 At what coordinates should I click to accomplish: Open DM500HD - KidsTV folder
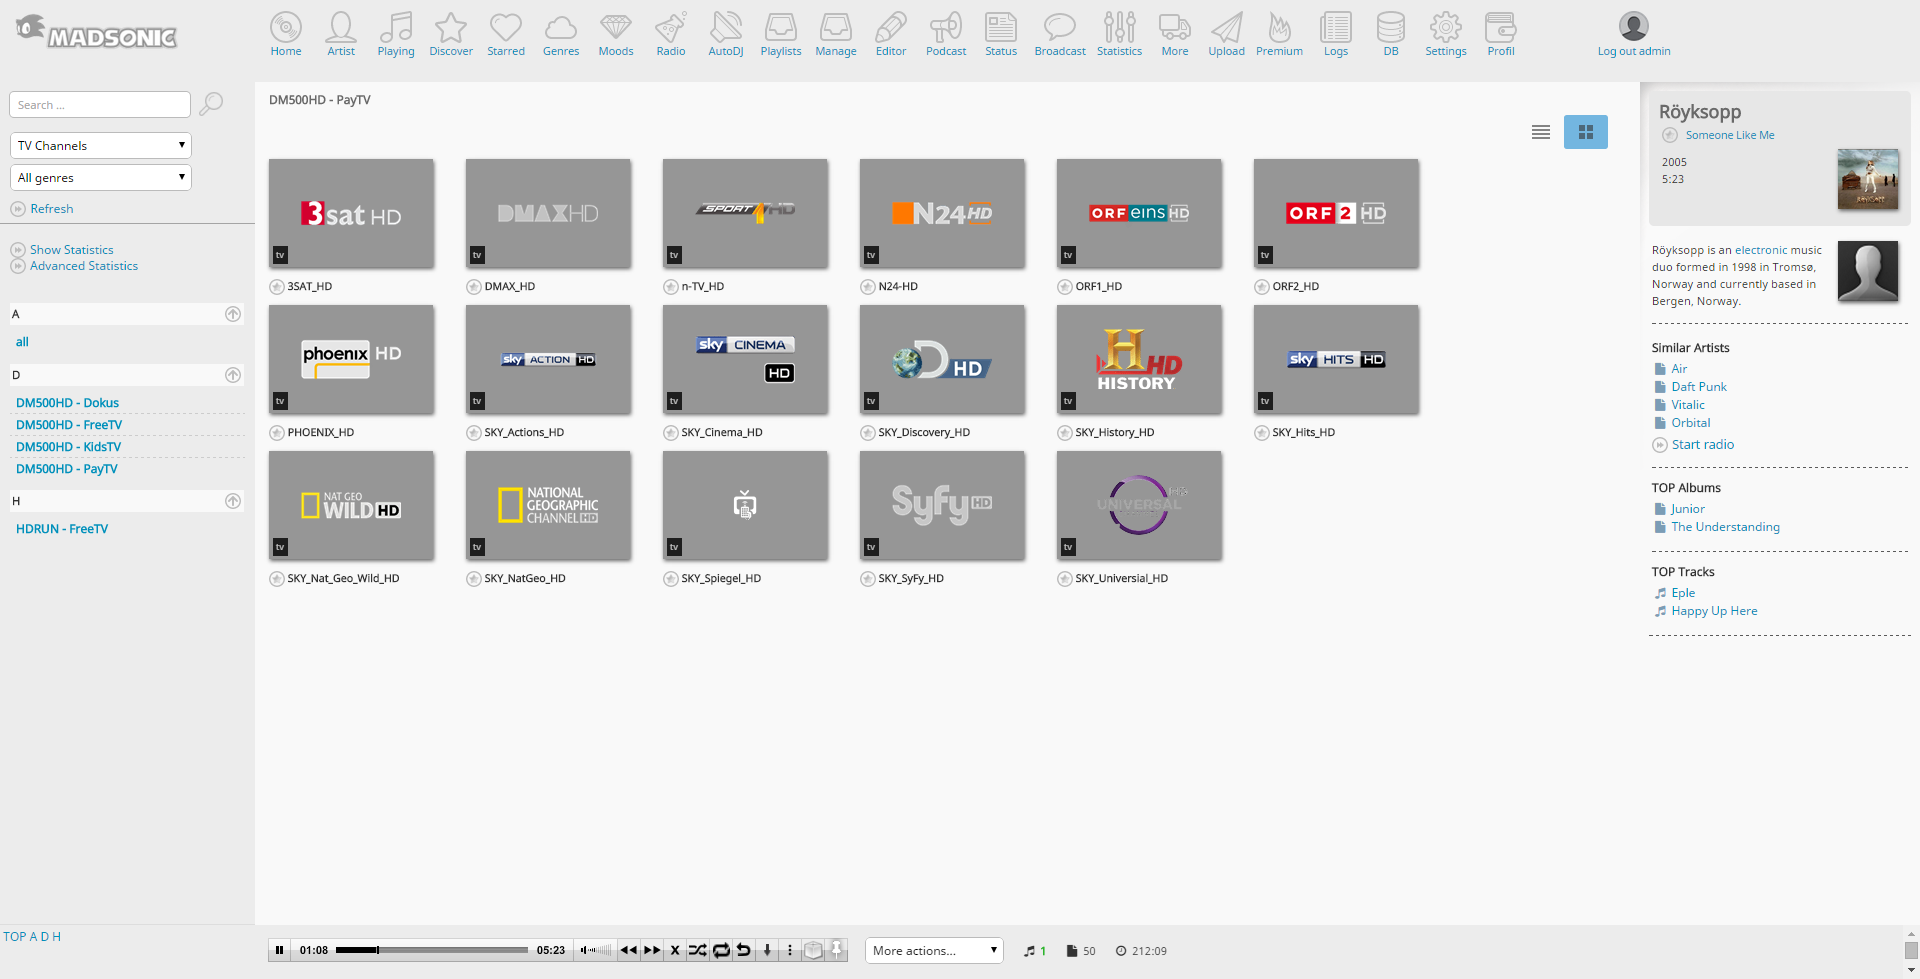tap(68, 447)
